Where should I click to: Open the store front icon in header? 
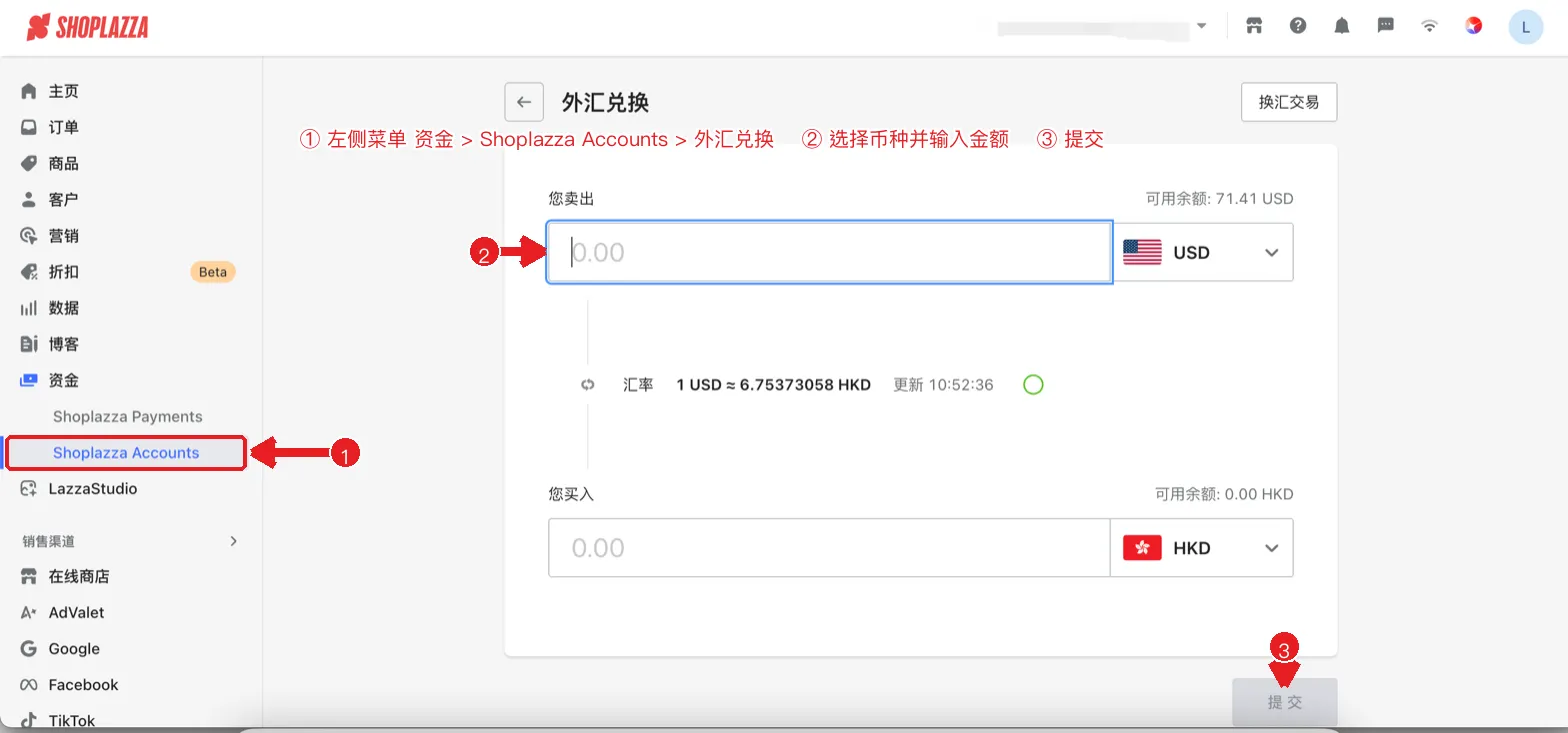click(1254, 26)
